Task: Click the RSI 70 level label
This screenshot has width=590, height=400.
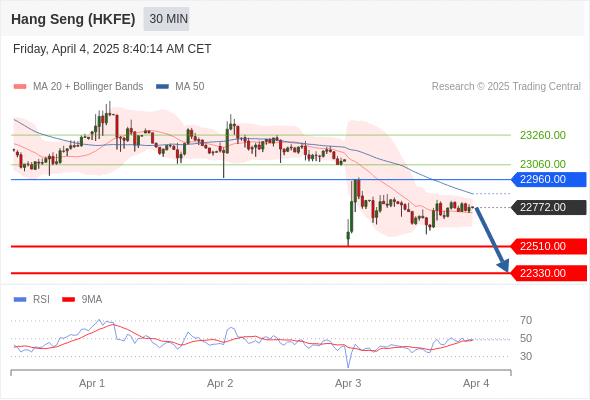Action: pos(526,321)
